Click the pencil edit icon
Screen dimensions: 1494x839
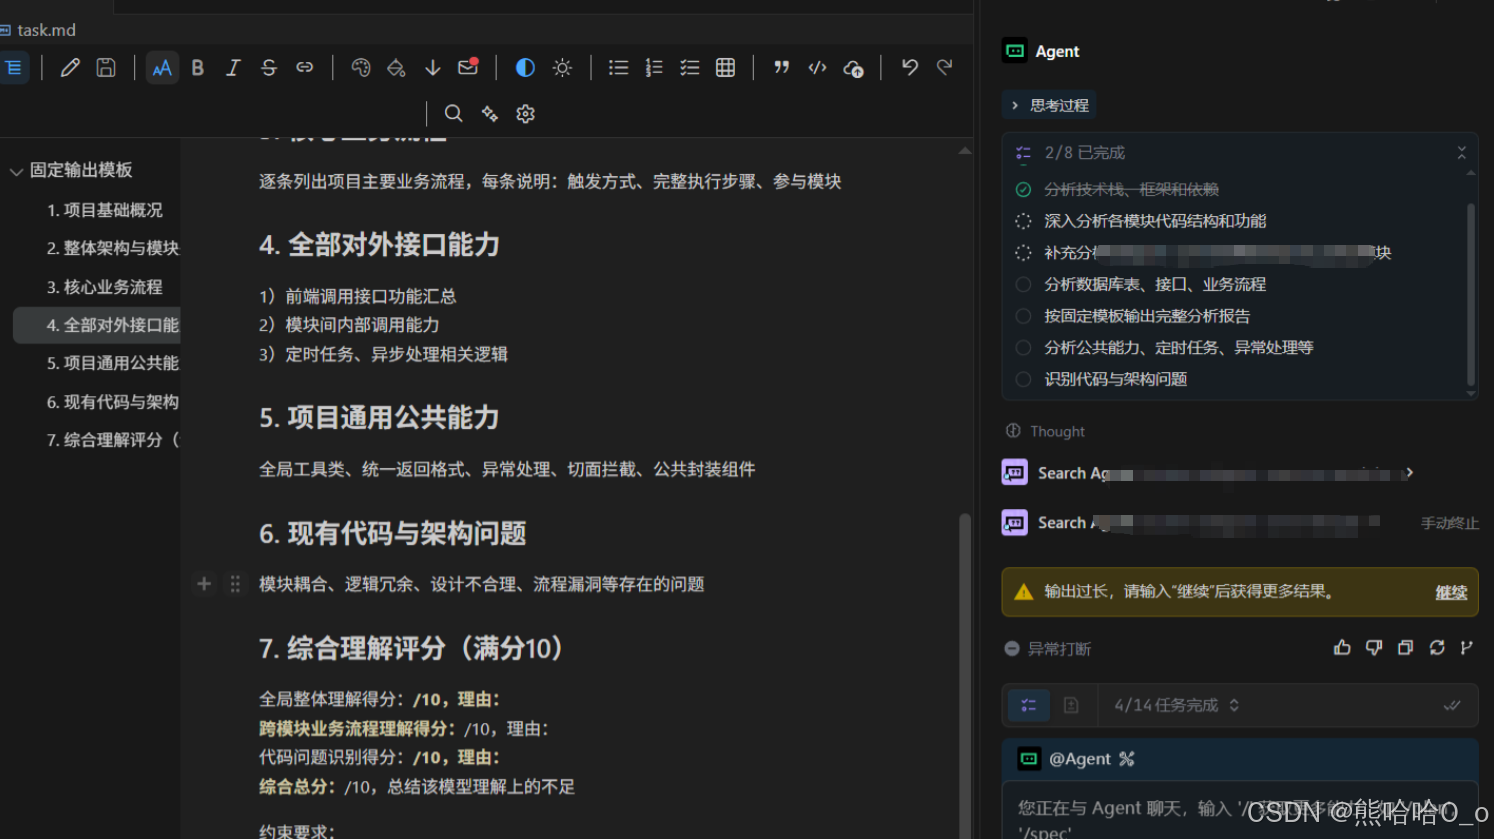point(70,68)
